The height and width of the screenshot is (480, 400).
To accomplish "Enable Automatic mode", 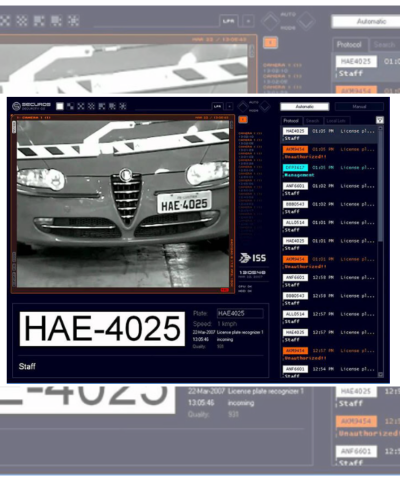I will click(305, 107).
